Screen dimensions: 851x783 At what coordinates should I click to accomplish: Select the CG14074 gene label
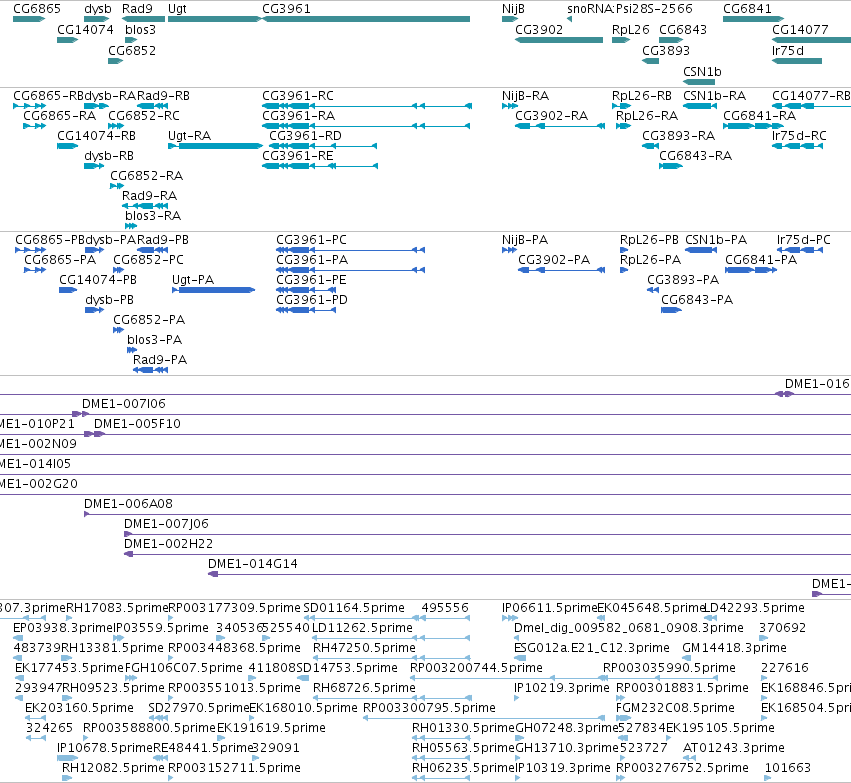pyautogui.click(x=85, y=30)
